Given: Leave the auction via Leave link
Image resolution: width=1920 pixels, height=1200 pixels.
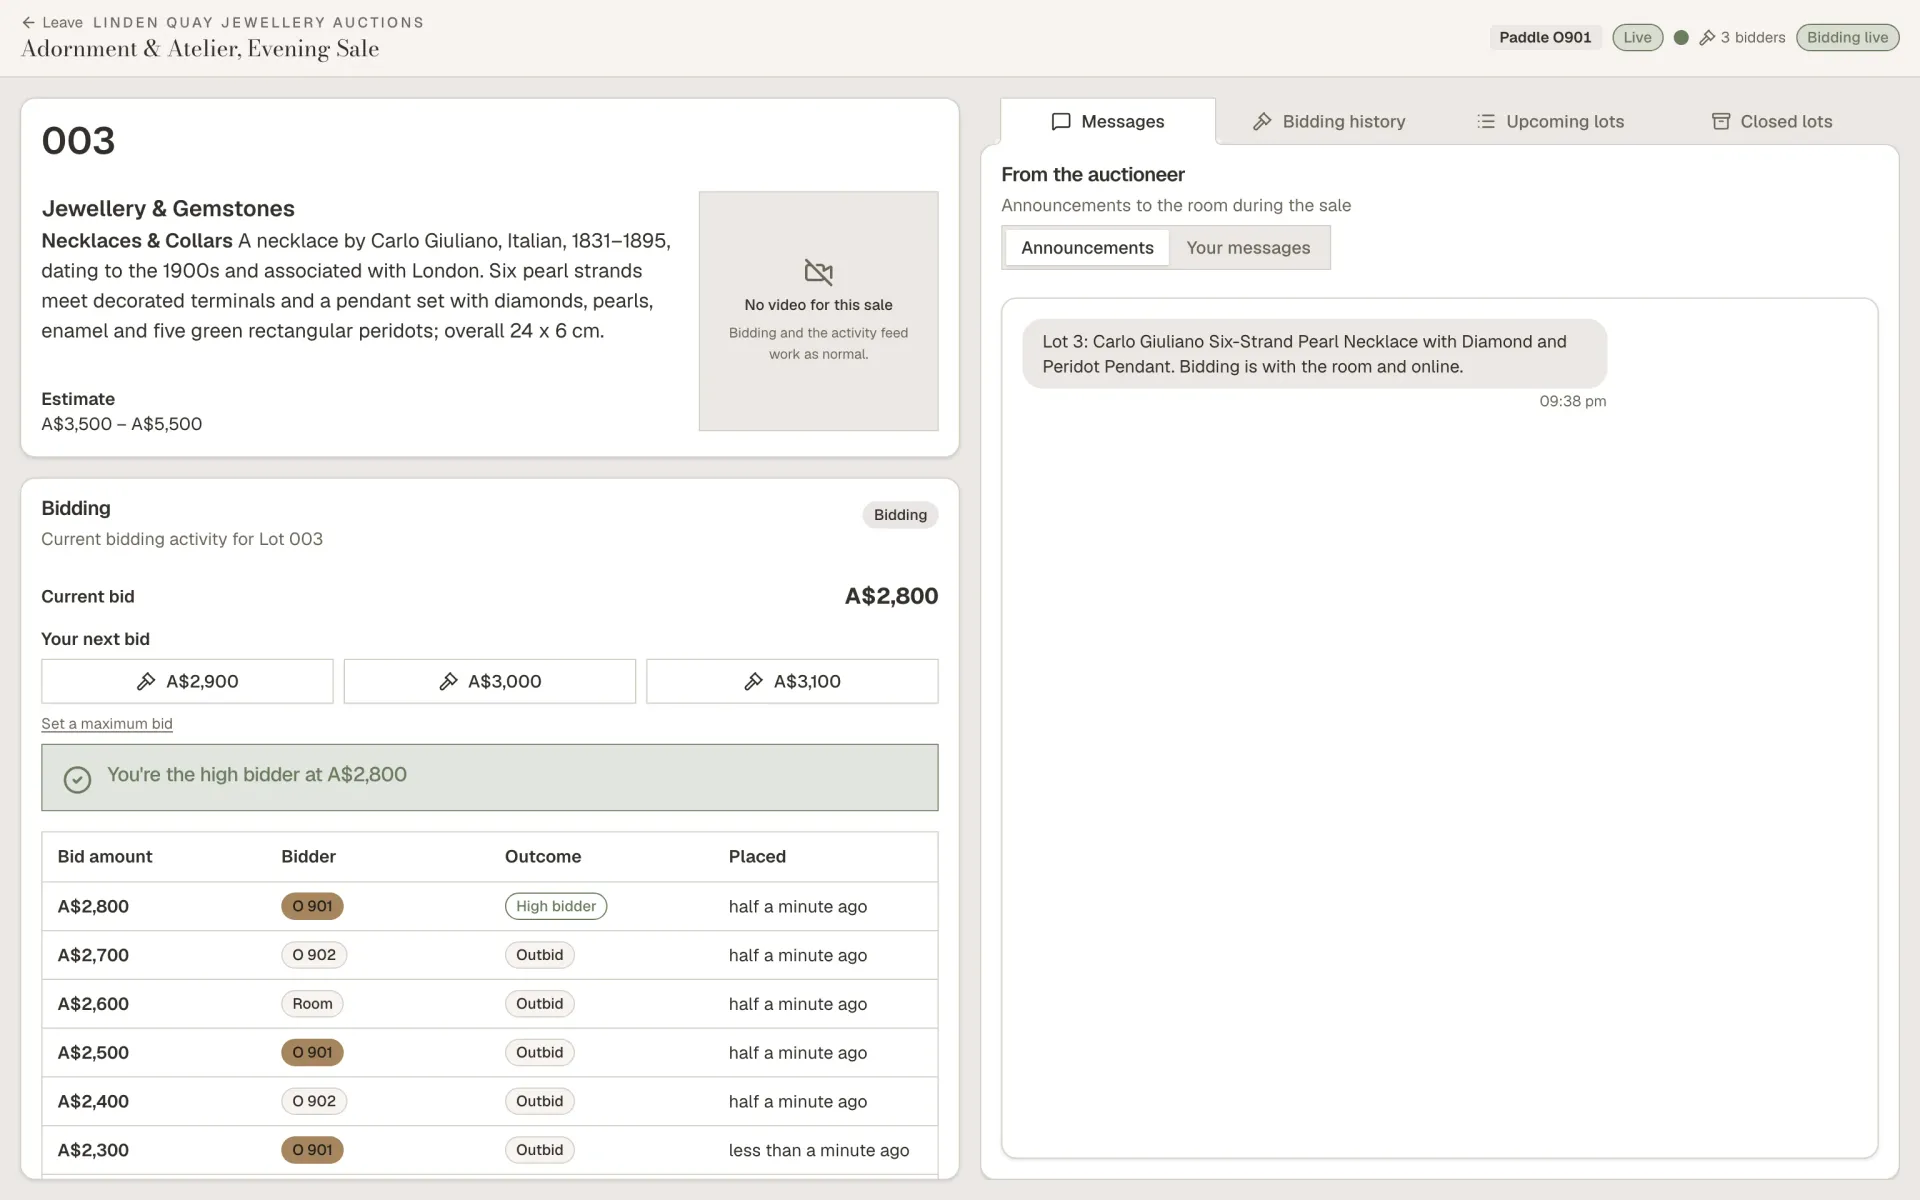Looking at the screenshot, I should 53,22.
